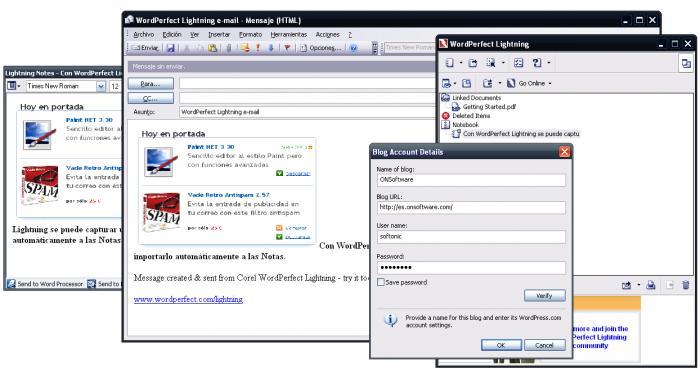Image resolution: width=700 pixels, height=370 pixels.
Task: Click the Password field
Action: [x=471, y=268]
